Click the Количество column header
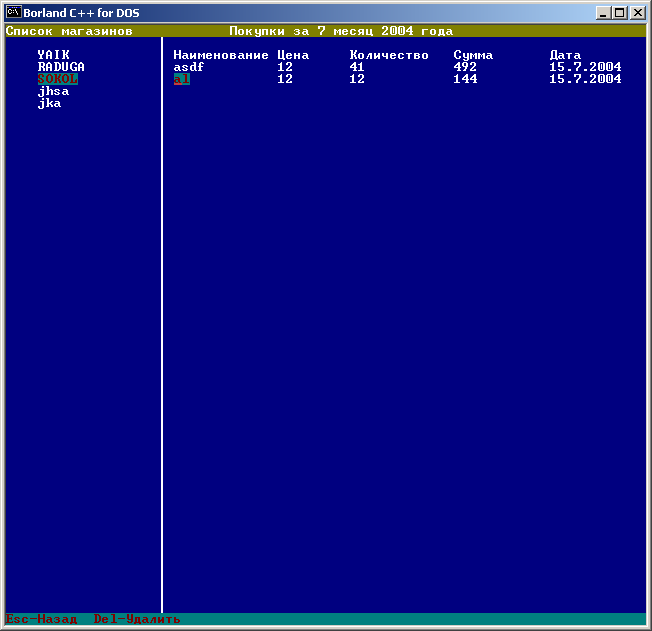Screen dimensions: 652x631 point(389,55)
